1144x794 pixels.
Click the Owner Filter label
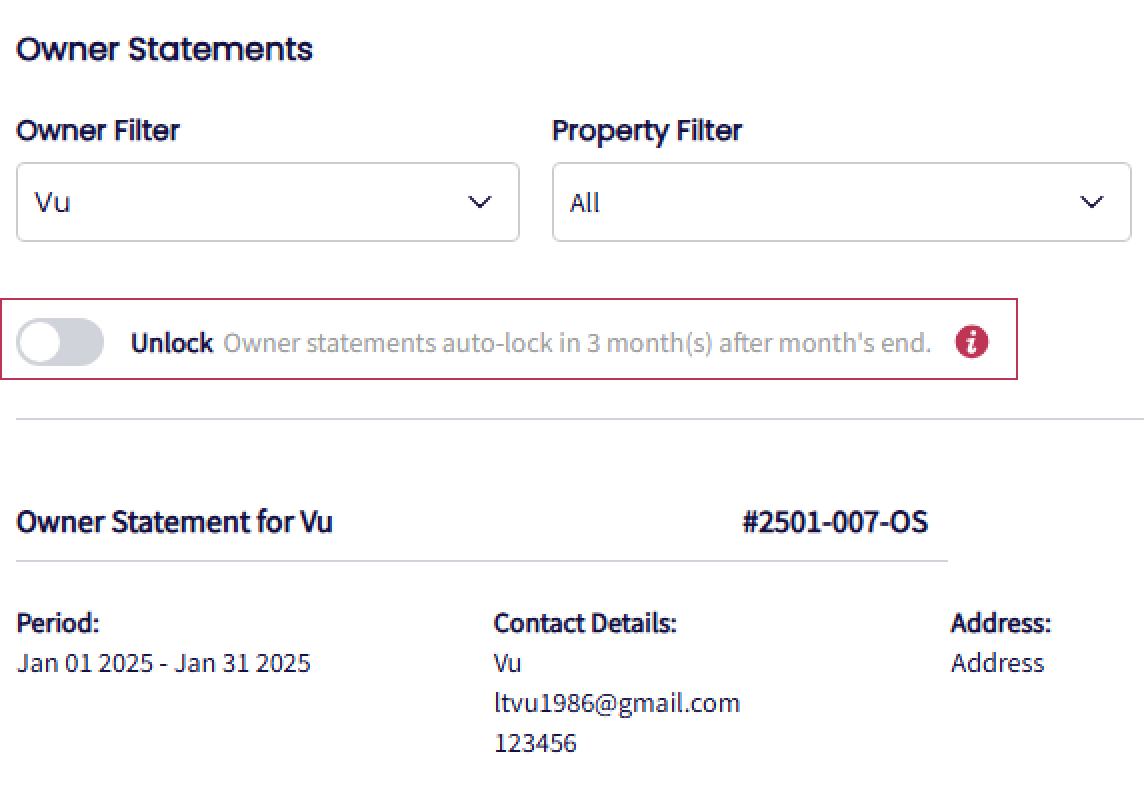(98, 130)
